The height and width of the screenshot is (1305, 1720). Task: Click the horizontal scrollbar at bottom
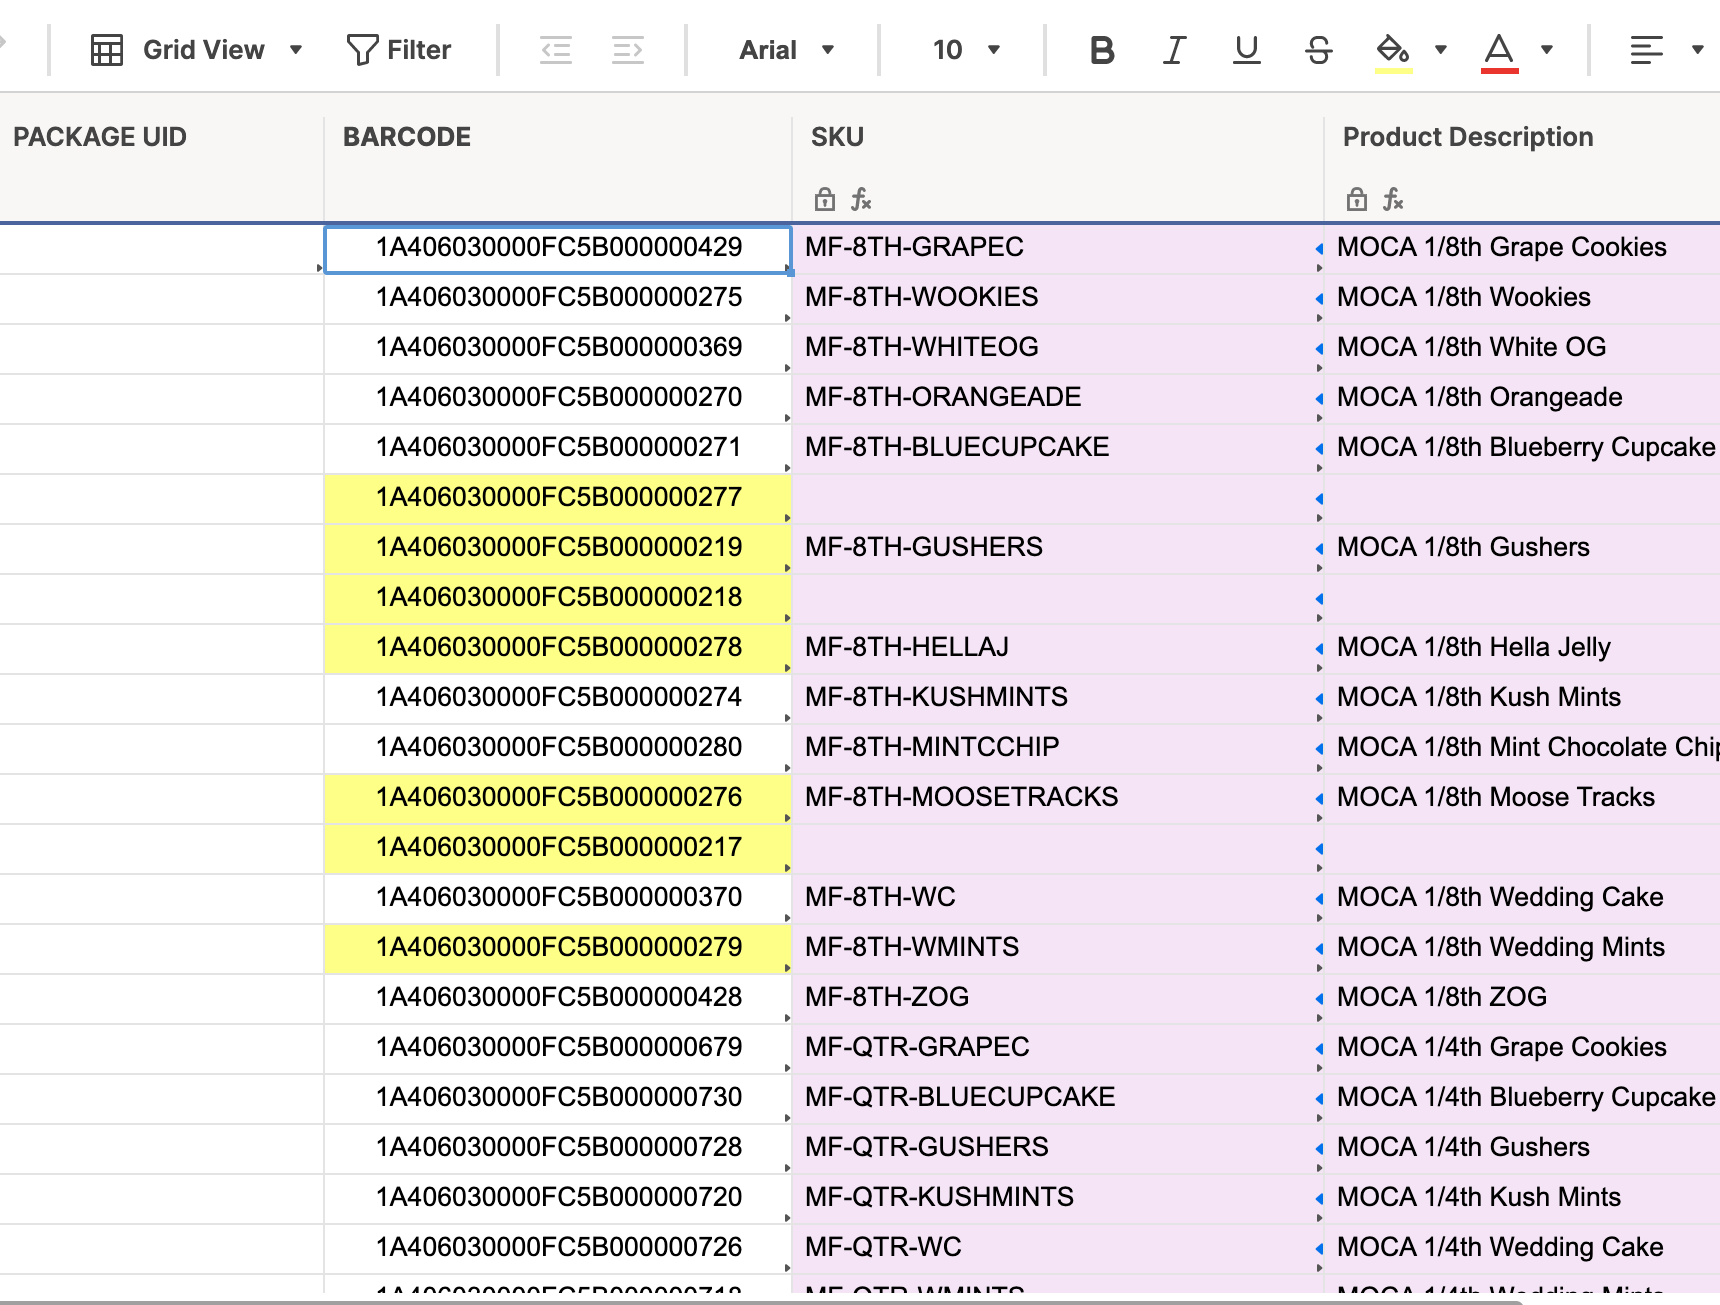coord(760,1301)
